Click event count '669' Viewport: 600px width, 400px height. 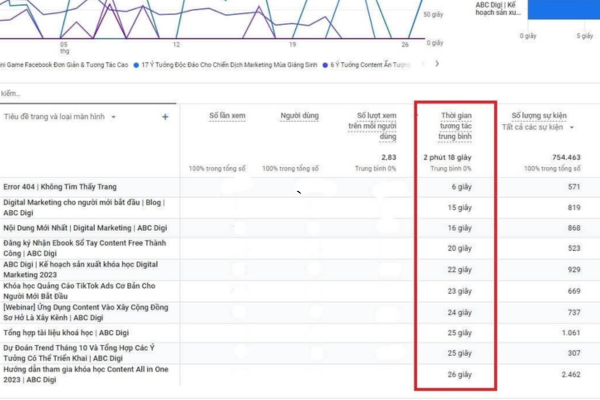coord(574,291)
